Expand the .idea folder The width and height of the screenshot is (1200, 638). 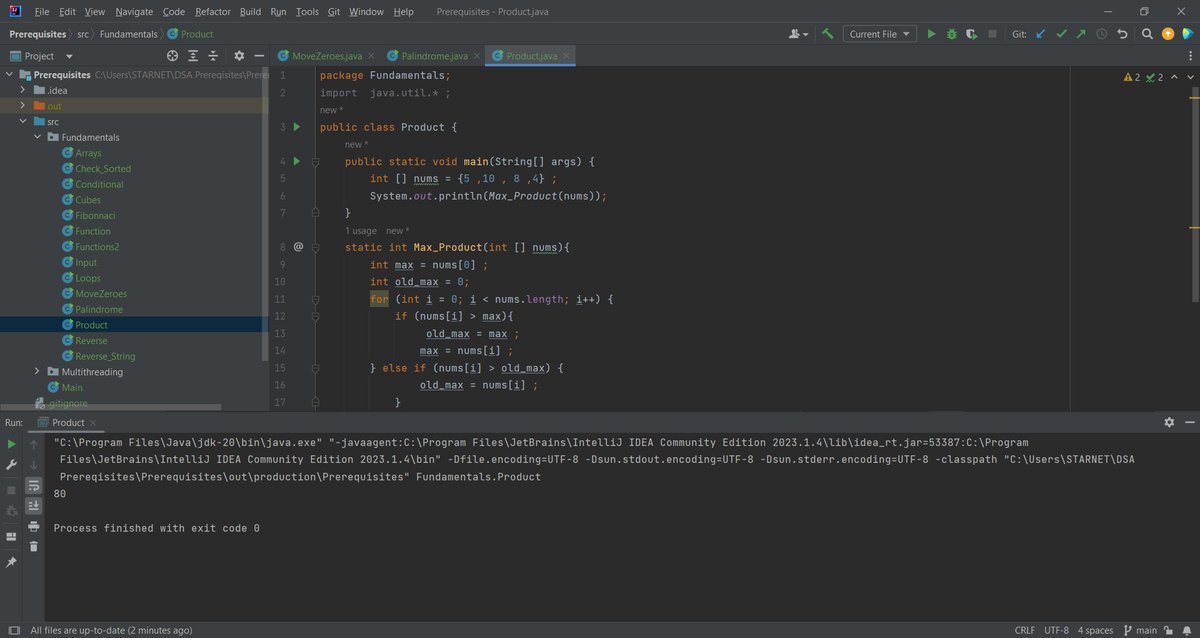pos(24,90)
